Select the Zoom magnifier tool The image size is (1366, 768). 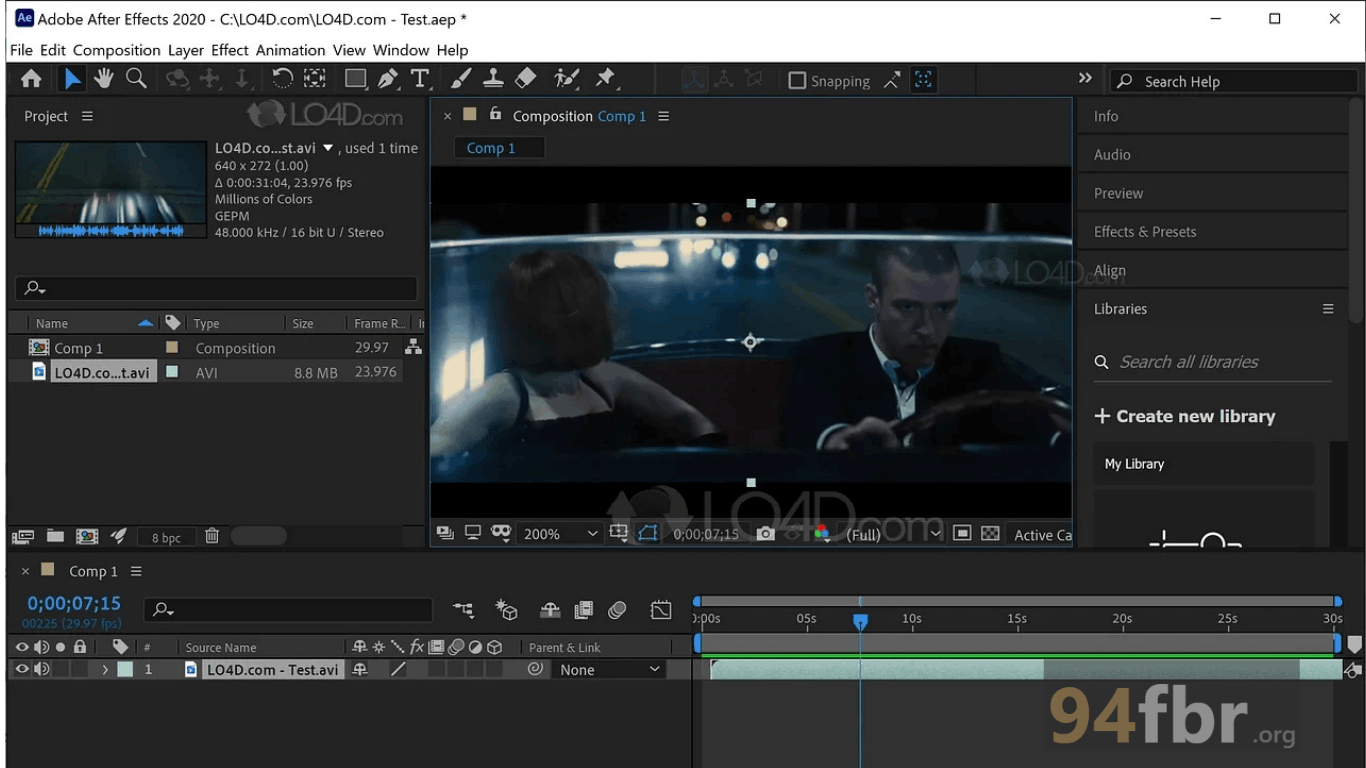(x=136, y=79)
